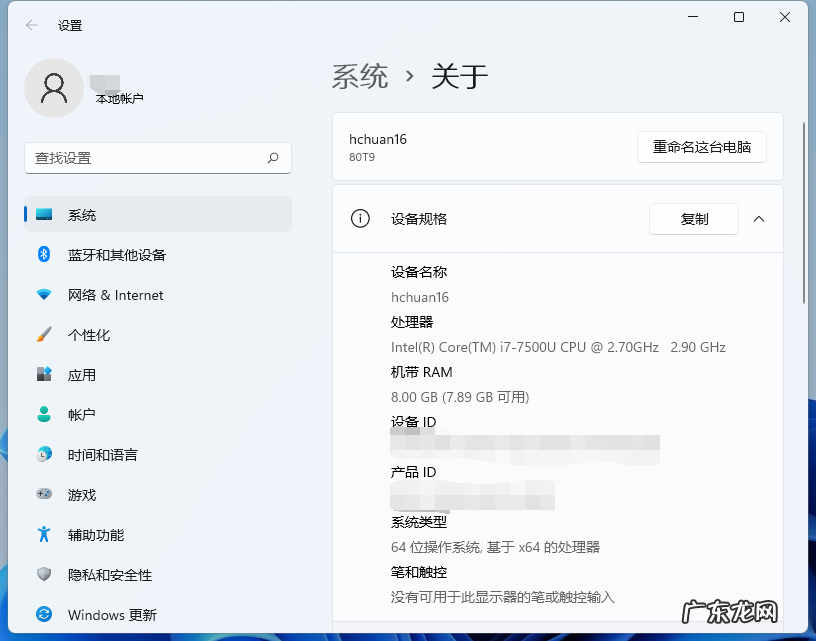Collapse the 设备规格 section chevron
Viewport: 816px width, 641px height.
pos(759,219)
